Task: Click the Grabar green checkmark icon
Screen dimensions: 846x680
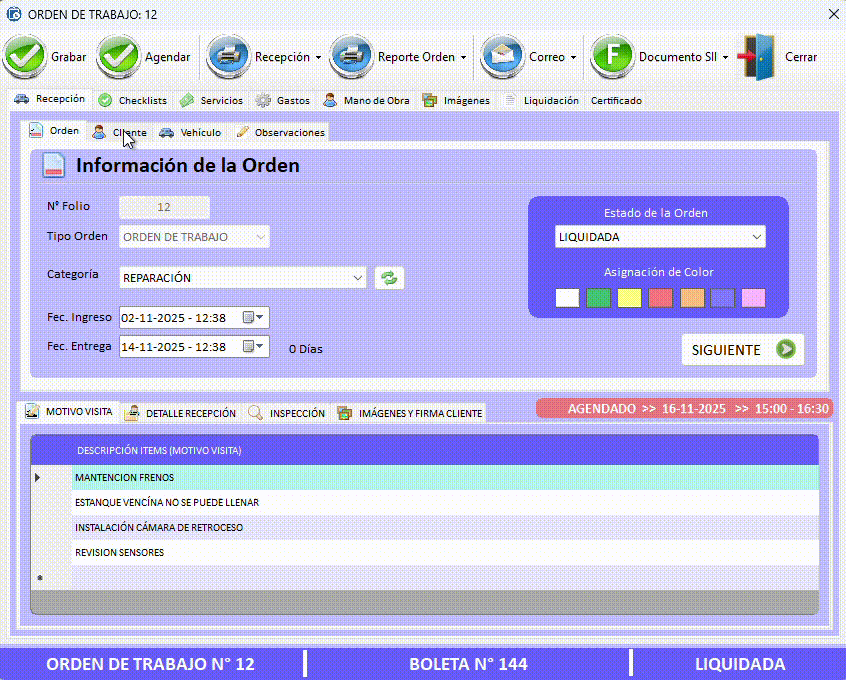Action: [24, 57]
